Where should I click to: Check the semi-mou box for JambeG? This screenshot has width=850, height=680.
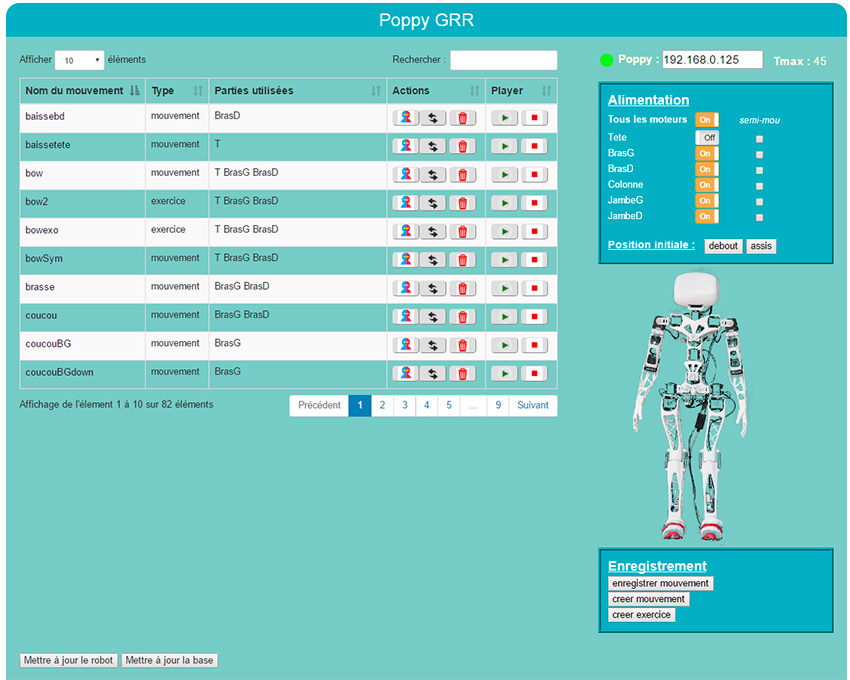coord(759,202)
